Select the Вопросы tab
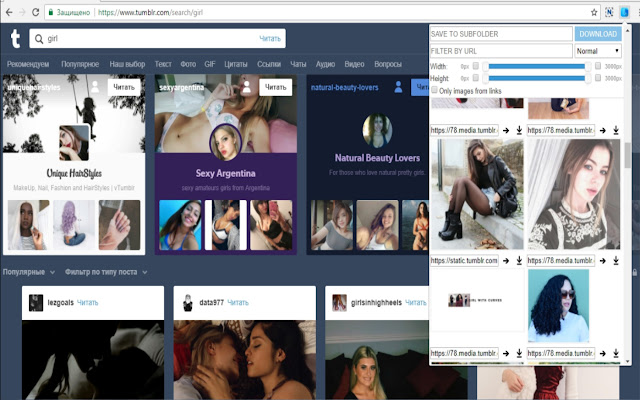 tap(388, 64)
